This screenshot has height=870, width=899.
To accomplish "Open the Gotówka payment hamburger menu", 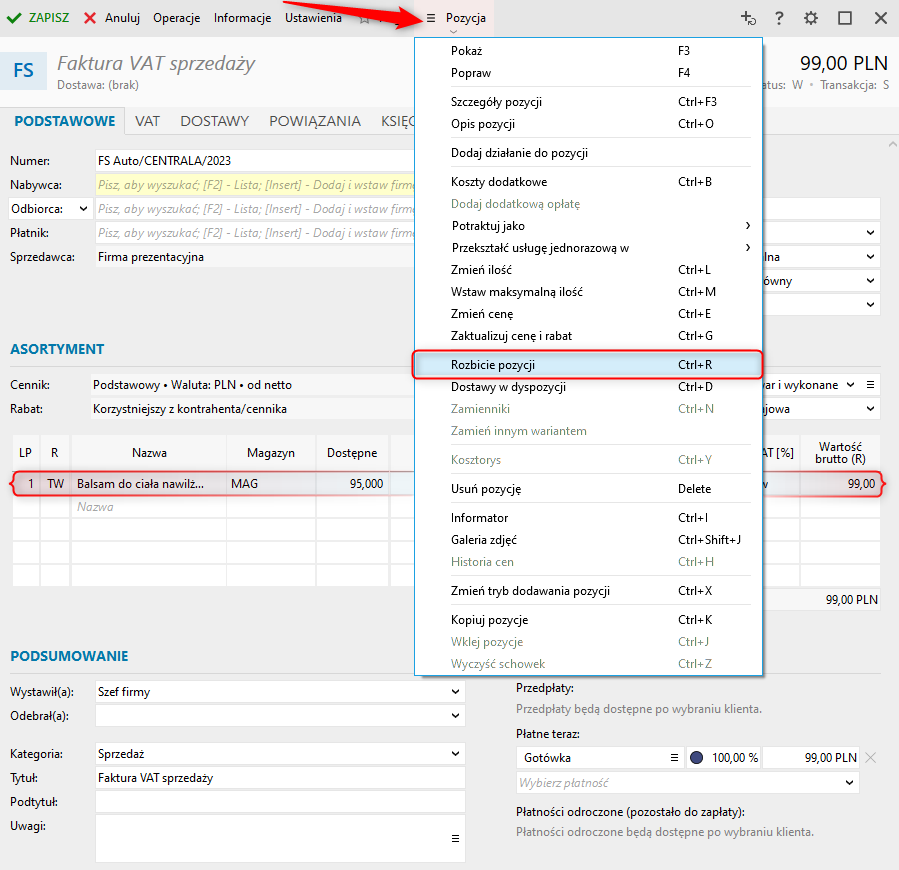I will pos(674,758).
